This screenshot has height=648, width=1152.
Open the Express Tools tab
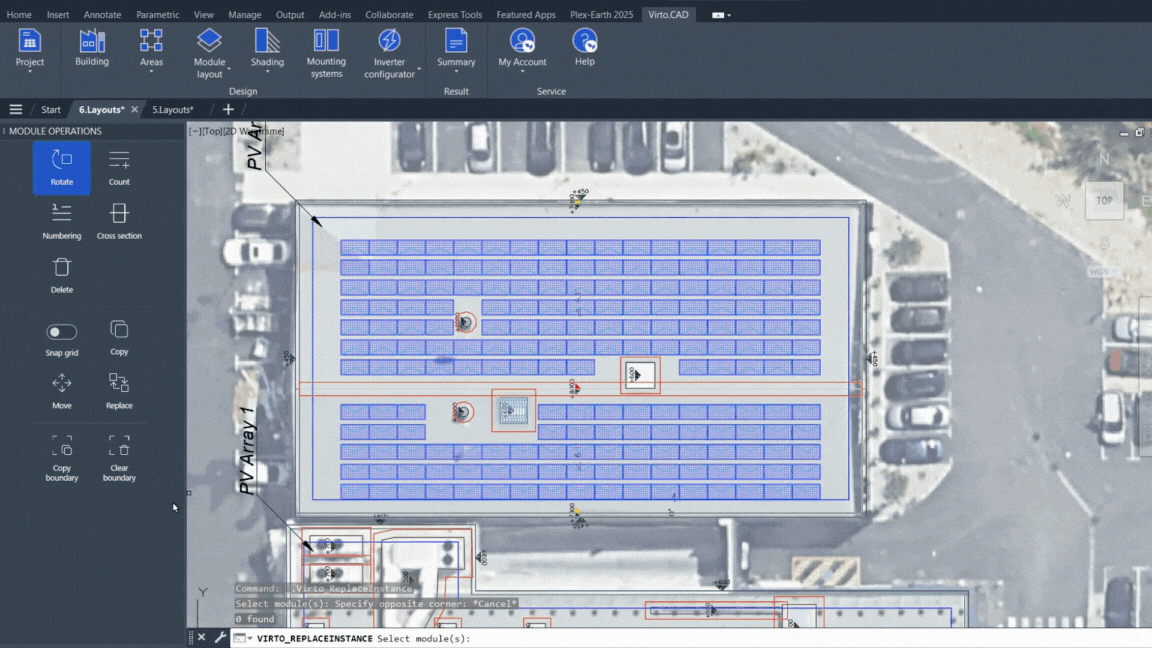[455, 15]
